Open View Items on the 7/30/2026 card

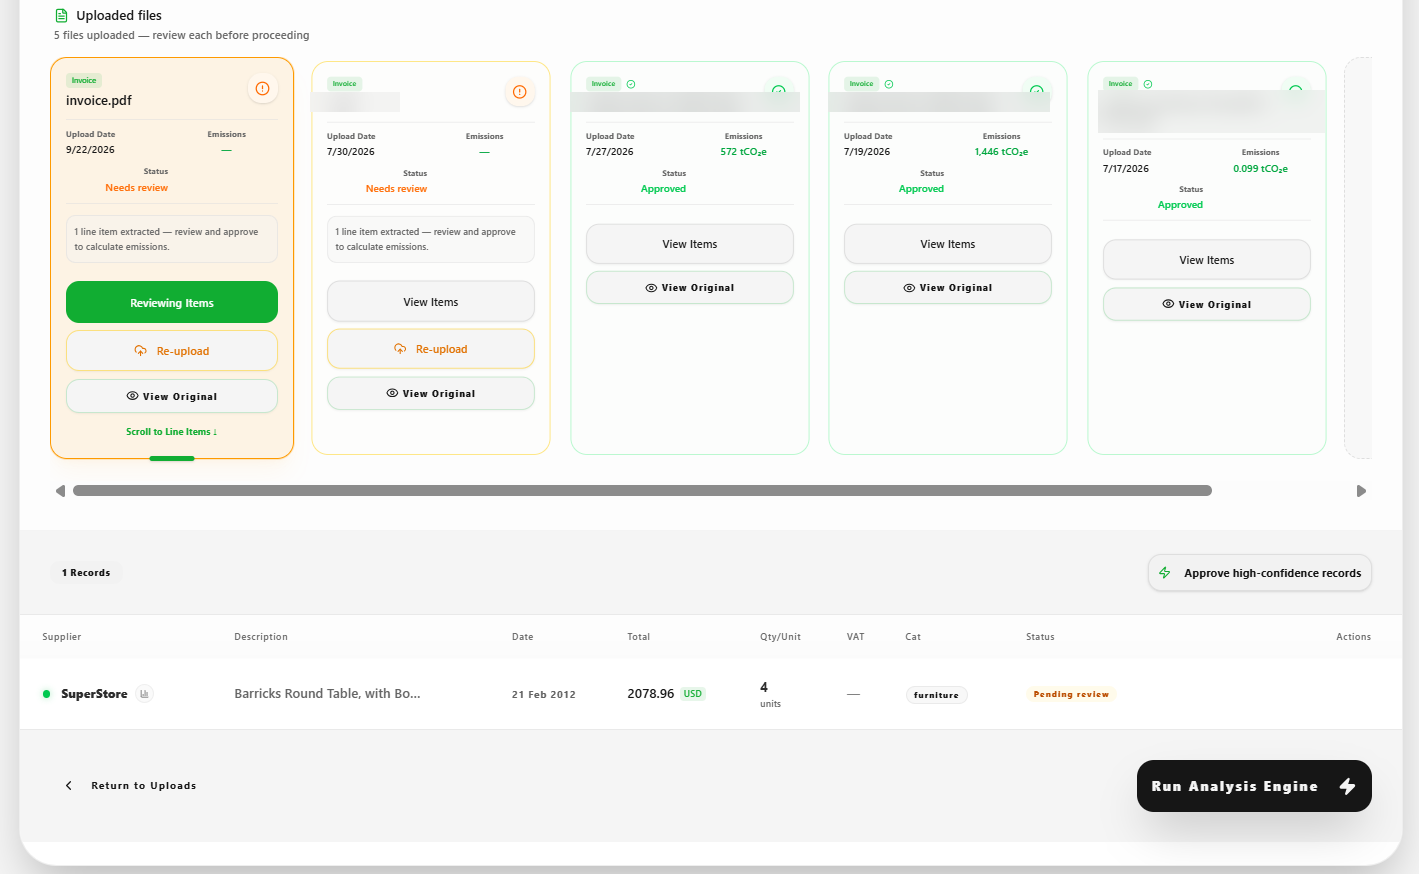(x=431, y=302)
